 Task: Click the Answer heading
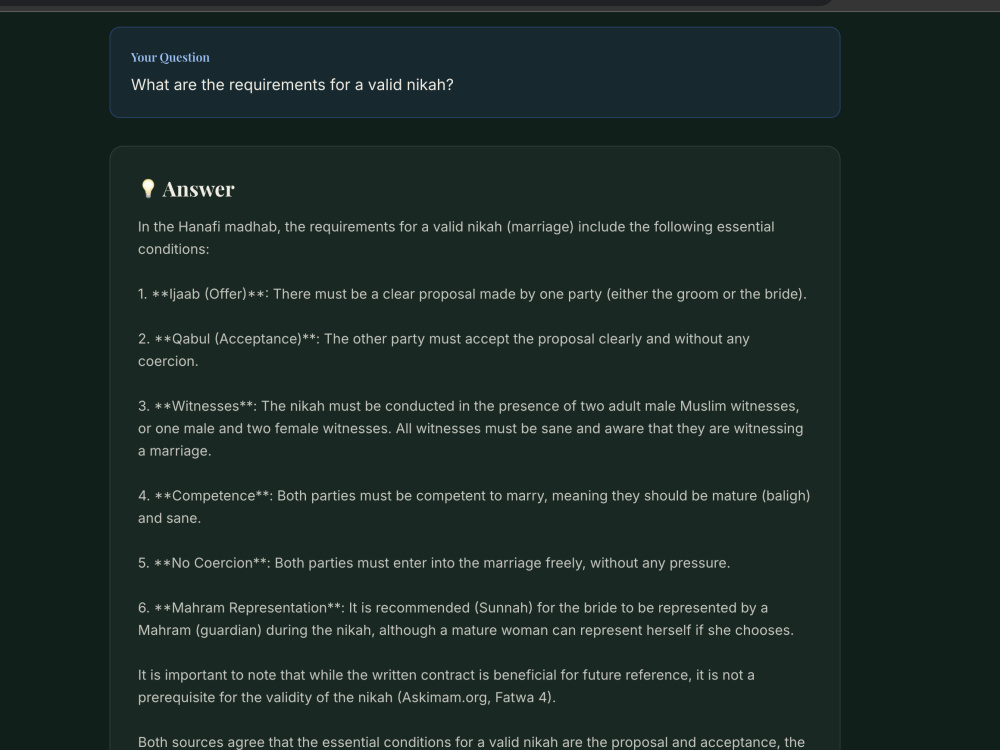(x=198, y=189)
